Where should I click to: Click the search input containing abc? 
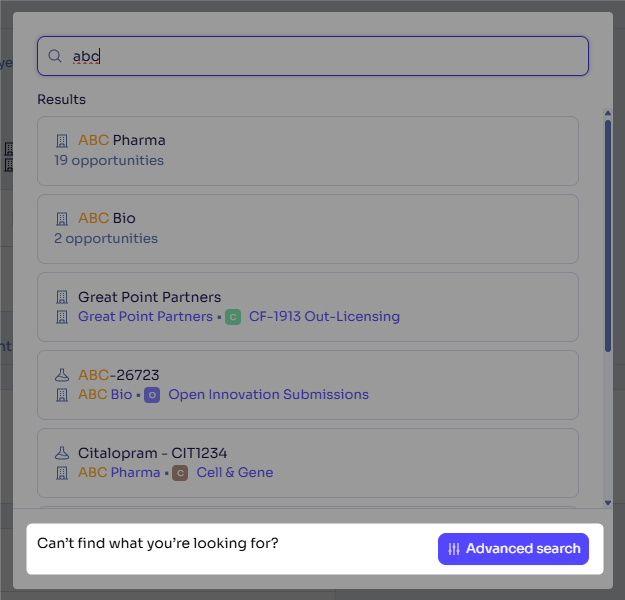pyautogui.click(x=313, y=56)
